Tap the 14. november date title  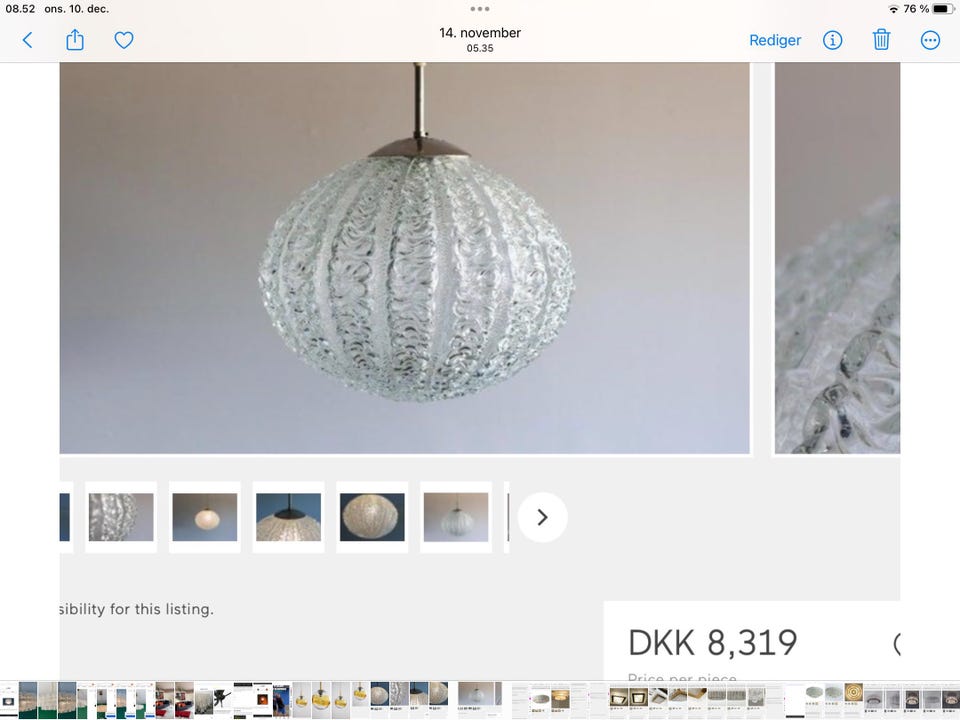point(479,33)
